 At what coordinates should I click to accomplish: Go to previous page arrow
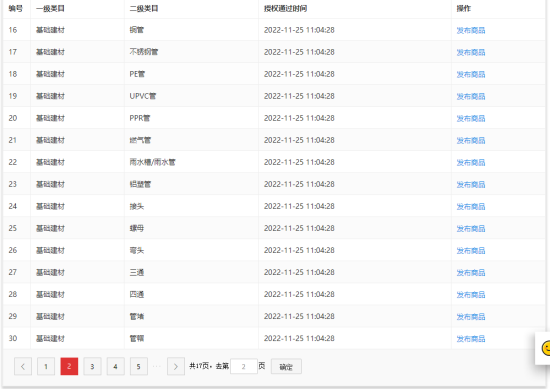(23, 367)
